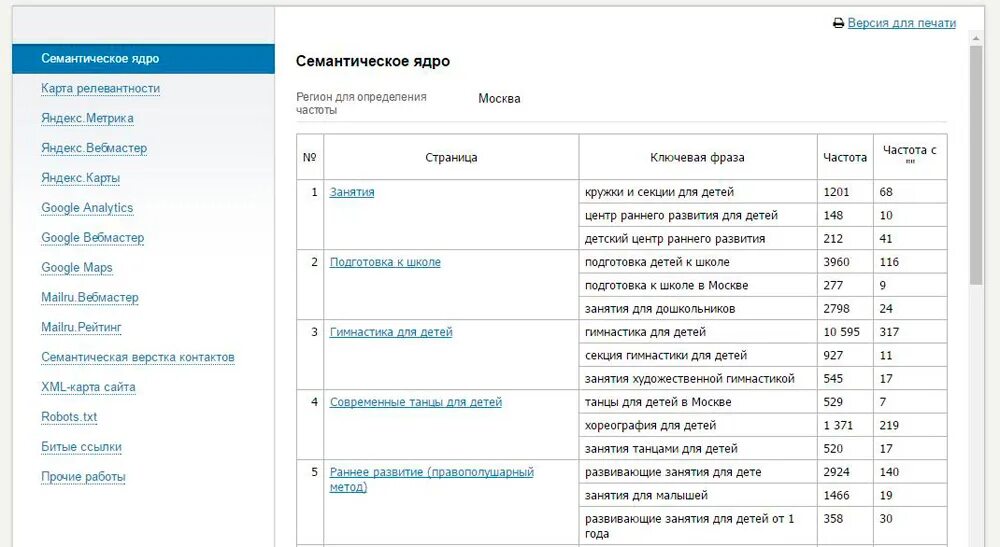The image size is (1000, 547).
Task: Open Google Analytics sidebar link
Action: (x=87, y=208)
